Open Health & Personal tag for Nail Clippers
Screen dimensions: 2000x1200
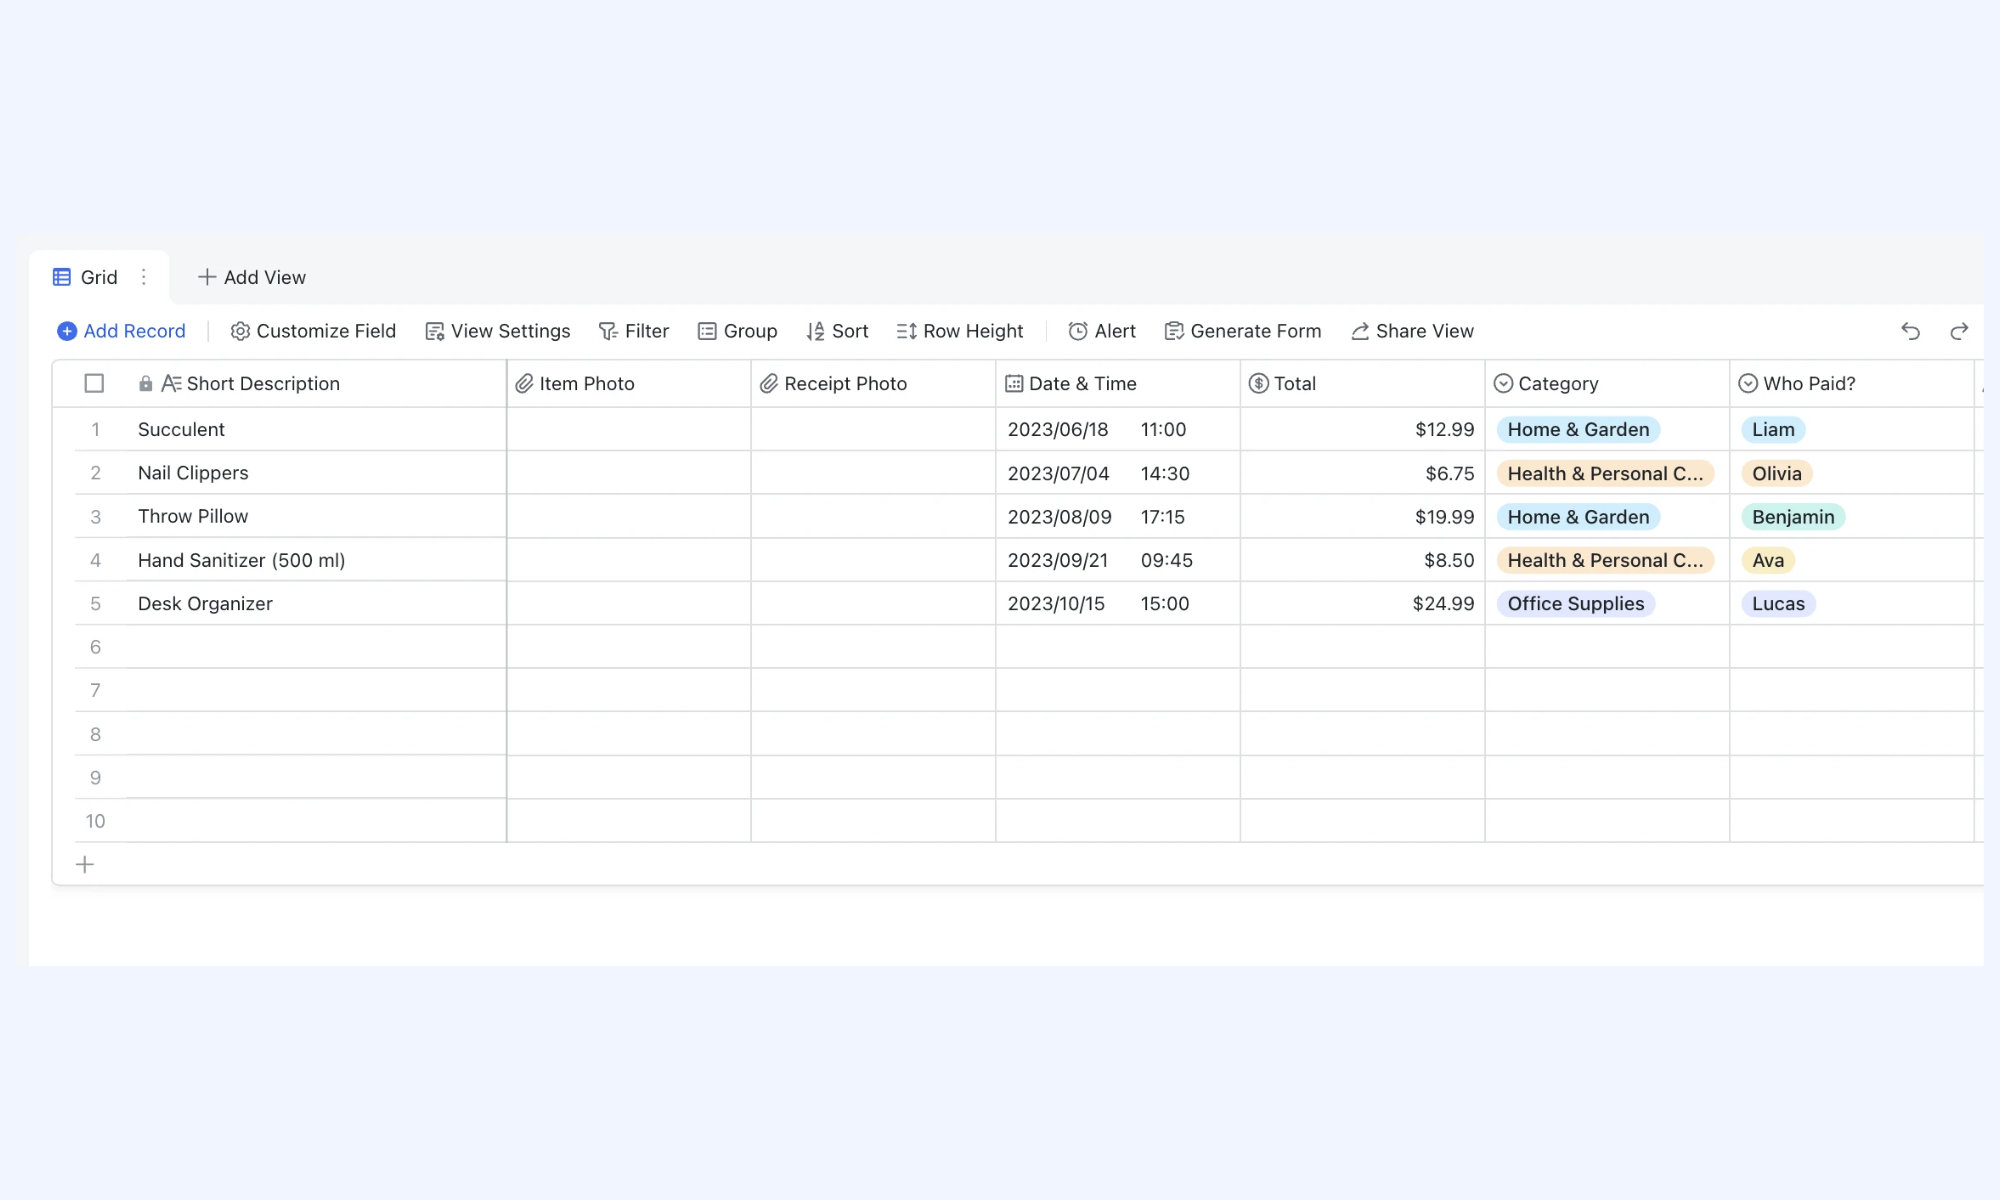click(1605, 473)
